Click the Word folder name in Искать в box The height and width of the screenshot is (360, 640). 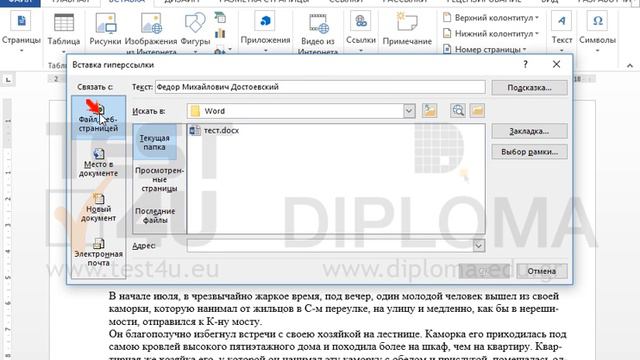pyautogui.click(x=215, y=111)
